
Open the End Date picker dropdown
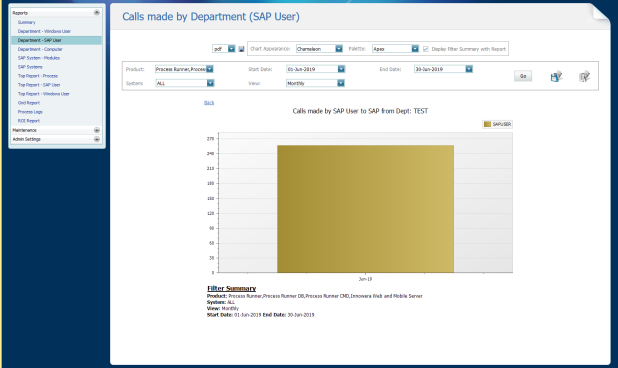click(469, 69)
